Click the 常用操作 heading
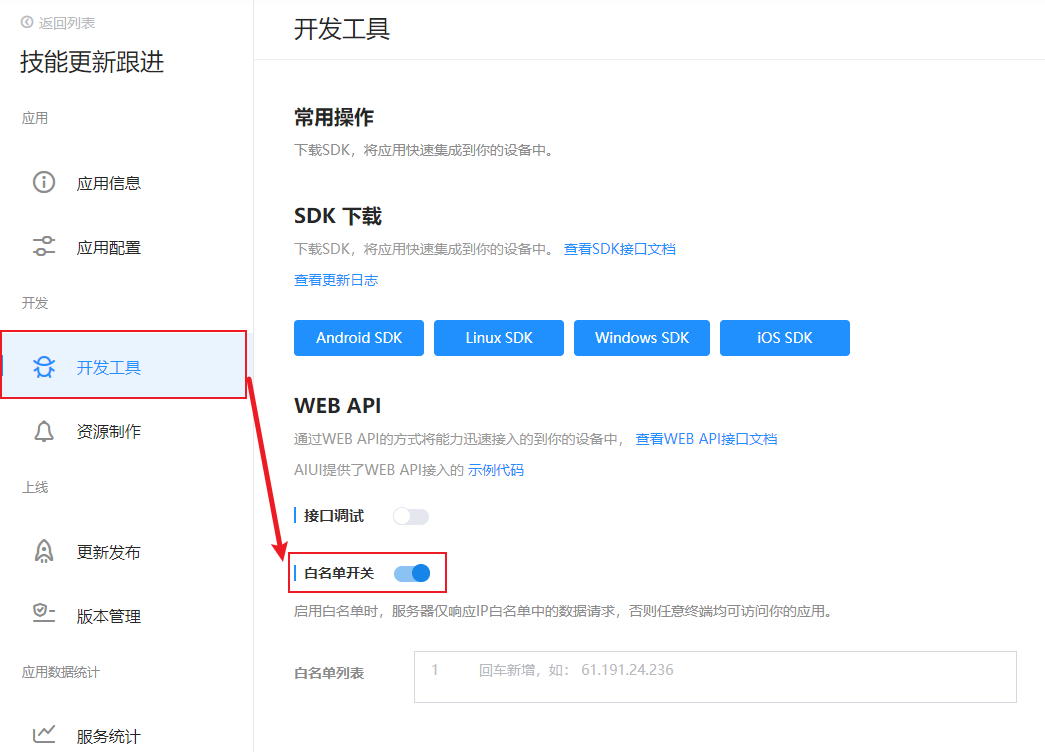The height and width of the screenshot is (752, 1045). 334,117
